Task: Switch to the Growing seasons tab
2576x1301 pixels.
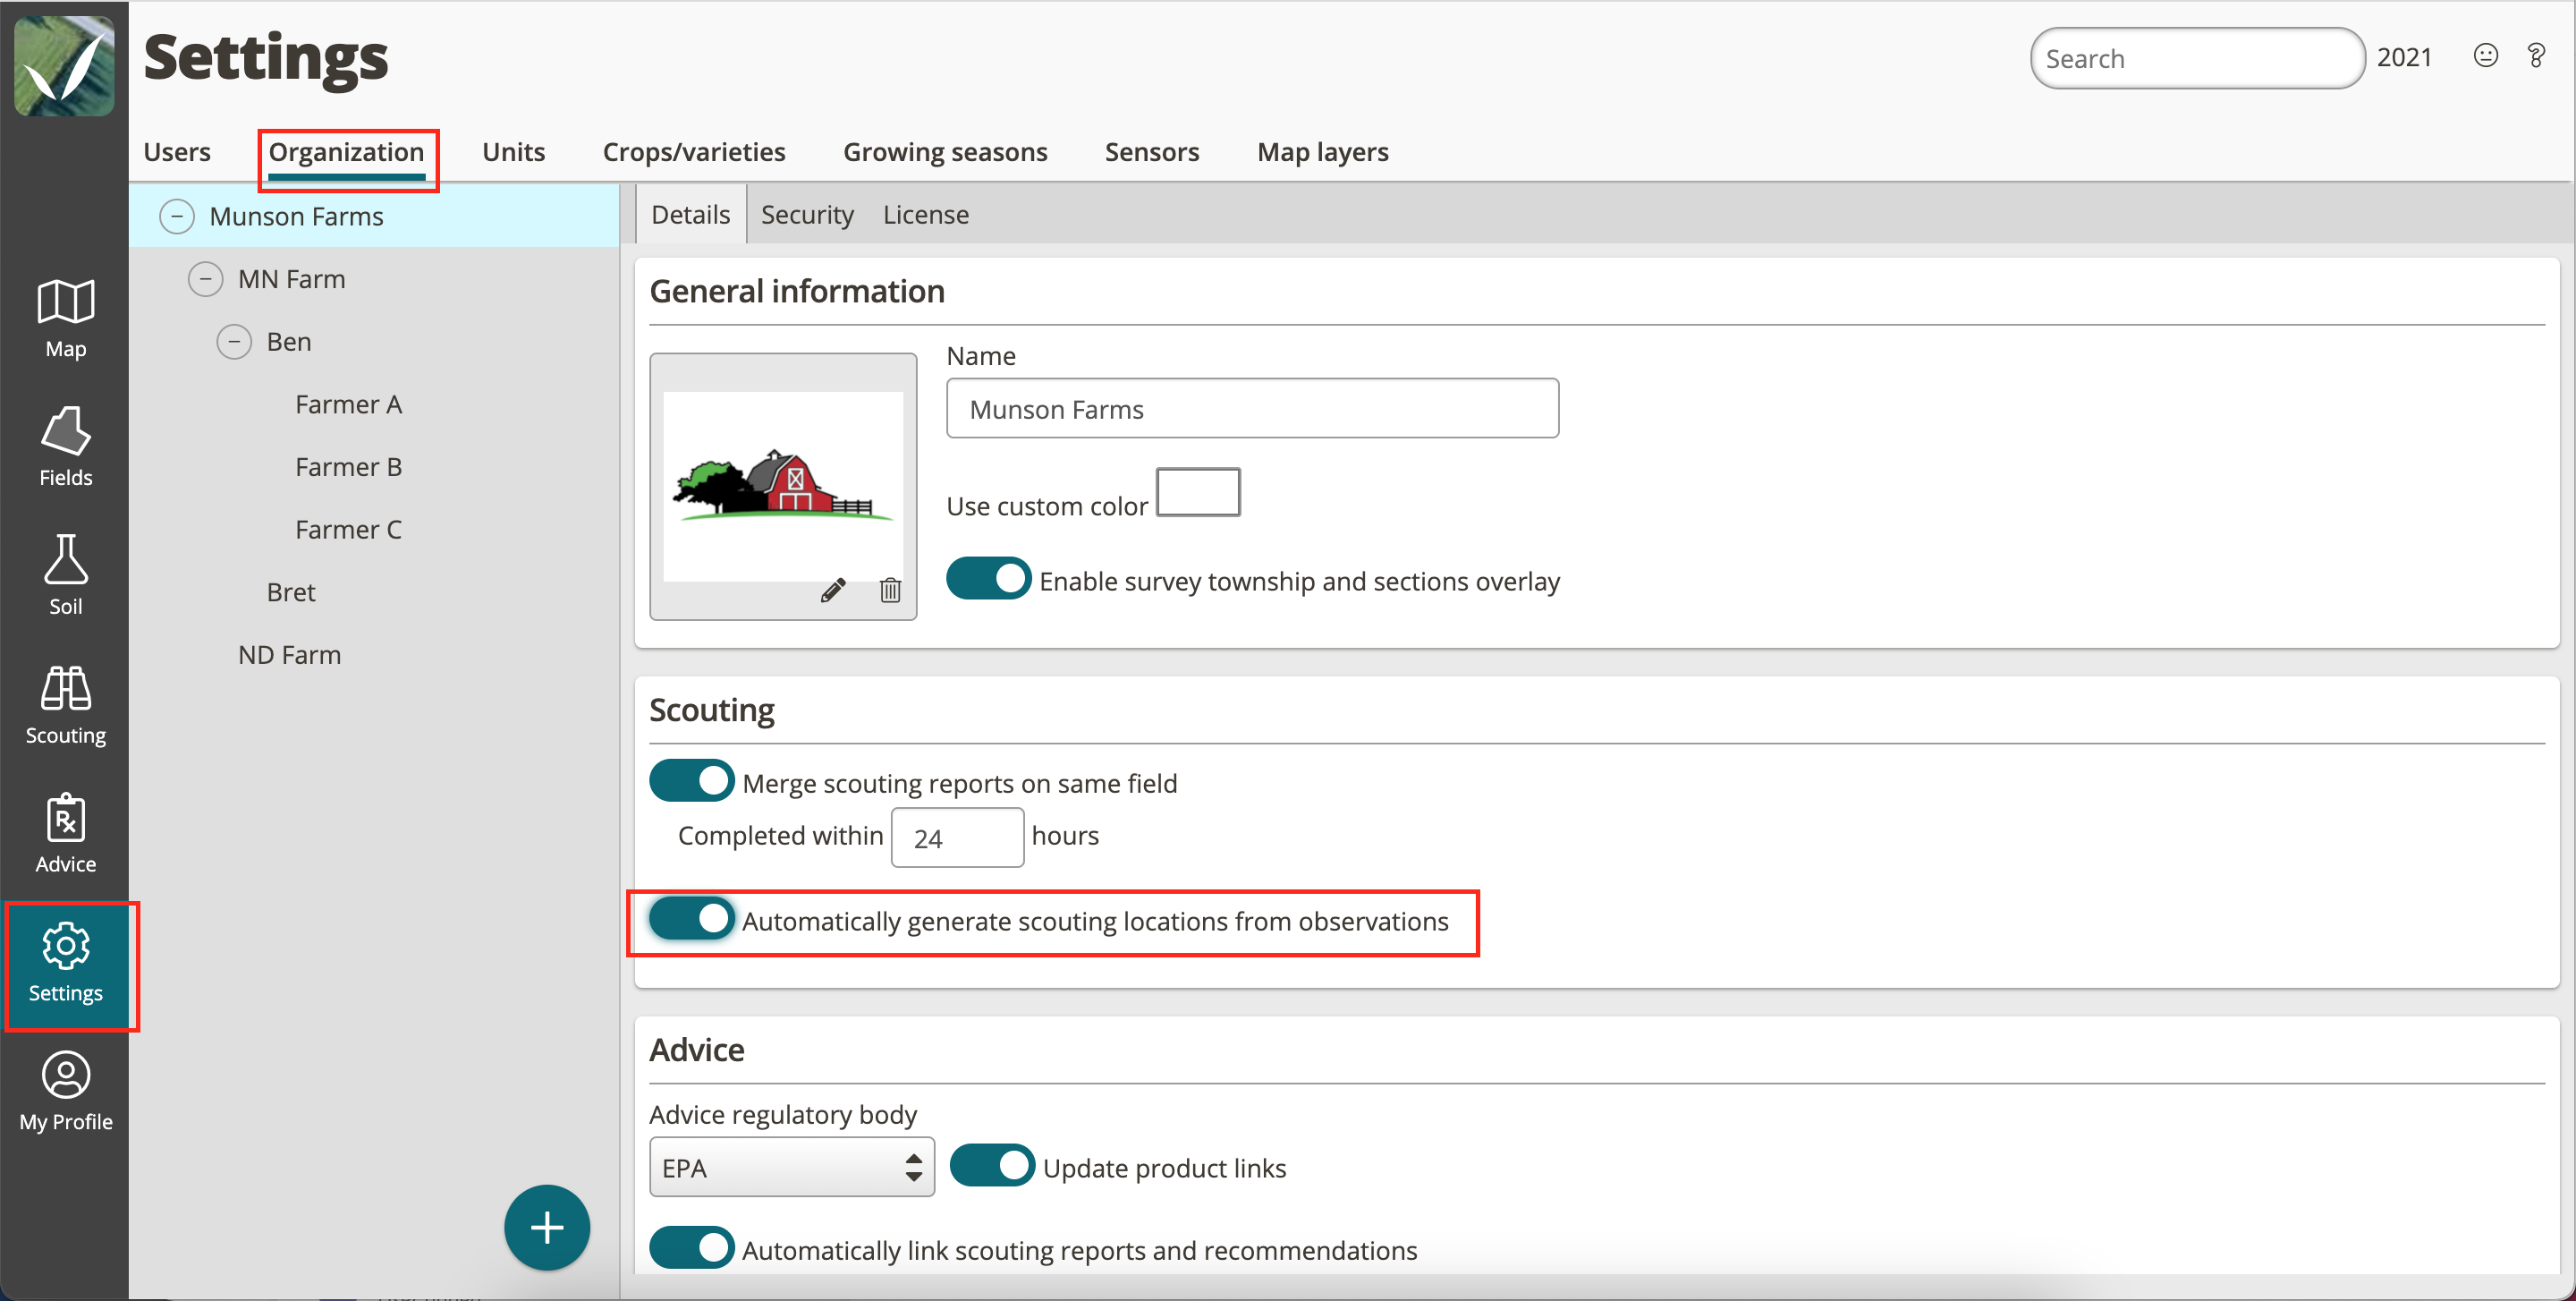Action: 944,152
